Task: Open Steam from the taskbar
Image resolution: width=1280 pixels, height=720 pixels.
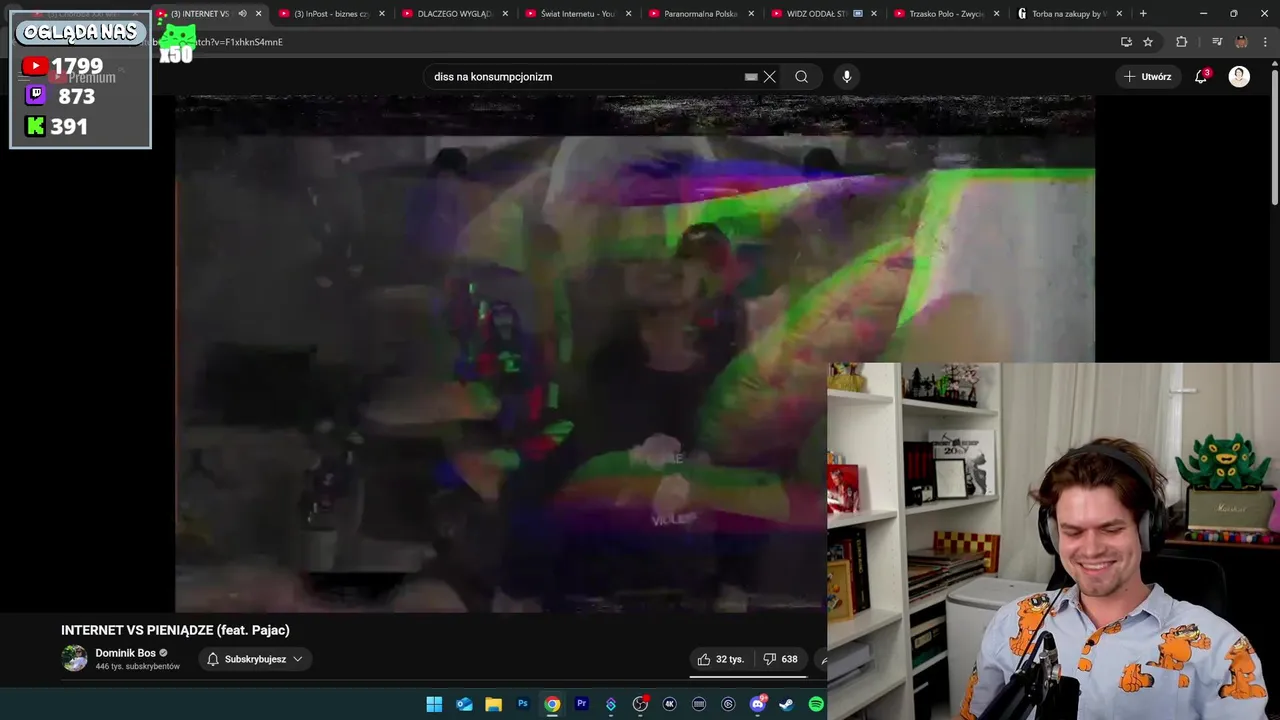Action: [x=786, y=704]
